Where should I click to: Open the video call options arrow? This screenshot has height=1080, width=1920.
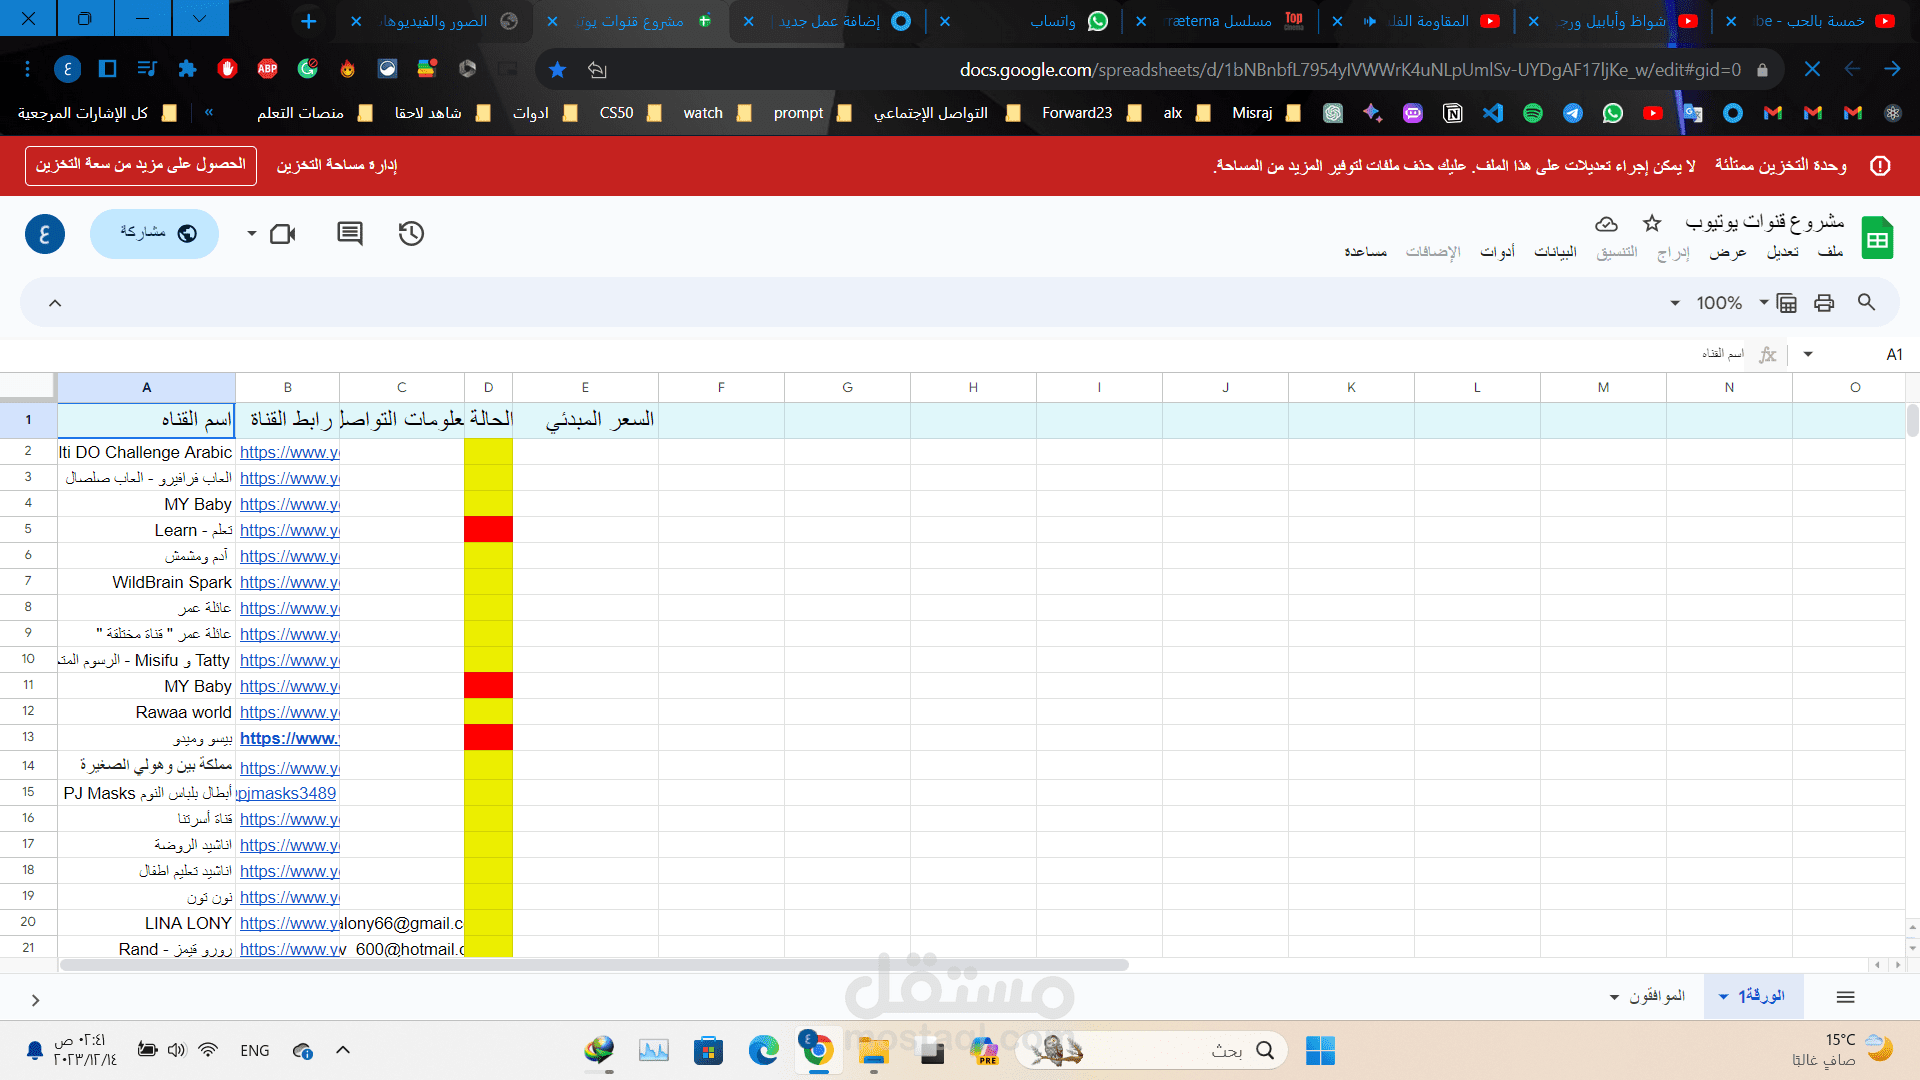tap(252, 234)
